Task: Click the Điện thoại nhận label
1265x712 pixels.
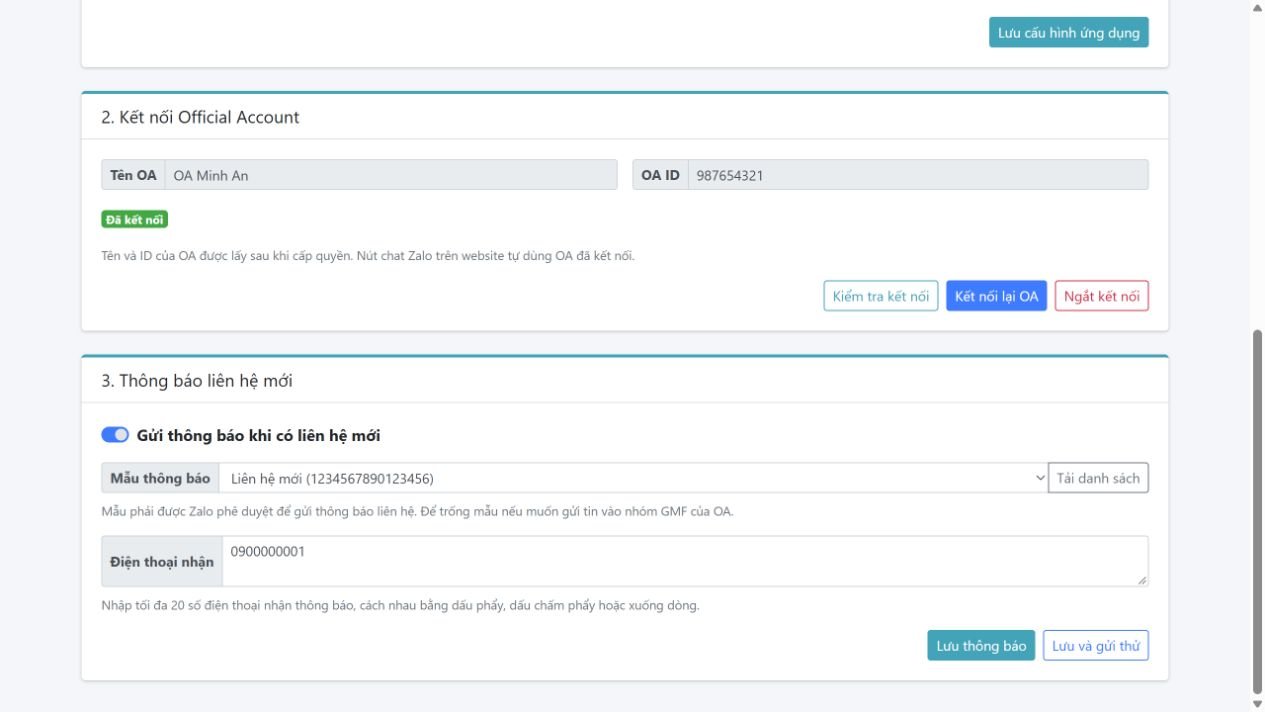Action: (x=162, y=561)
